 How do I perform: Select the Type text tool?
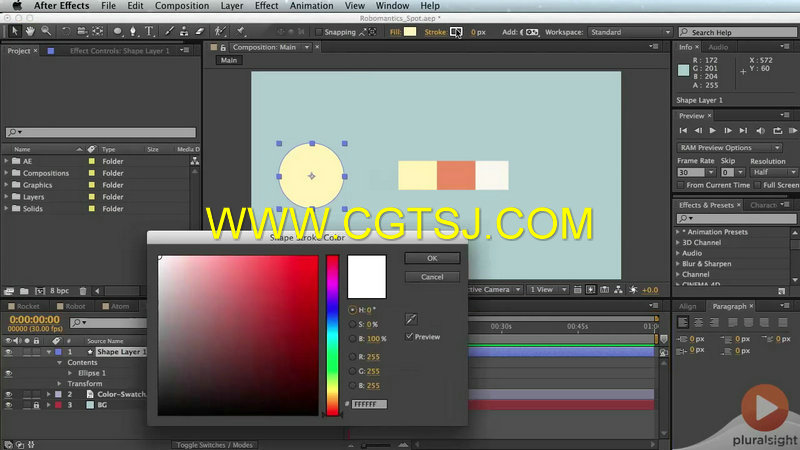[x=149, y=31]
